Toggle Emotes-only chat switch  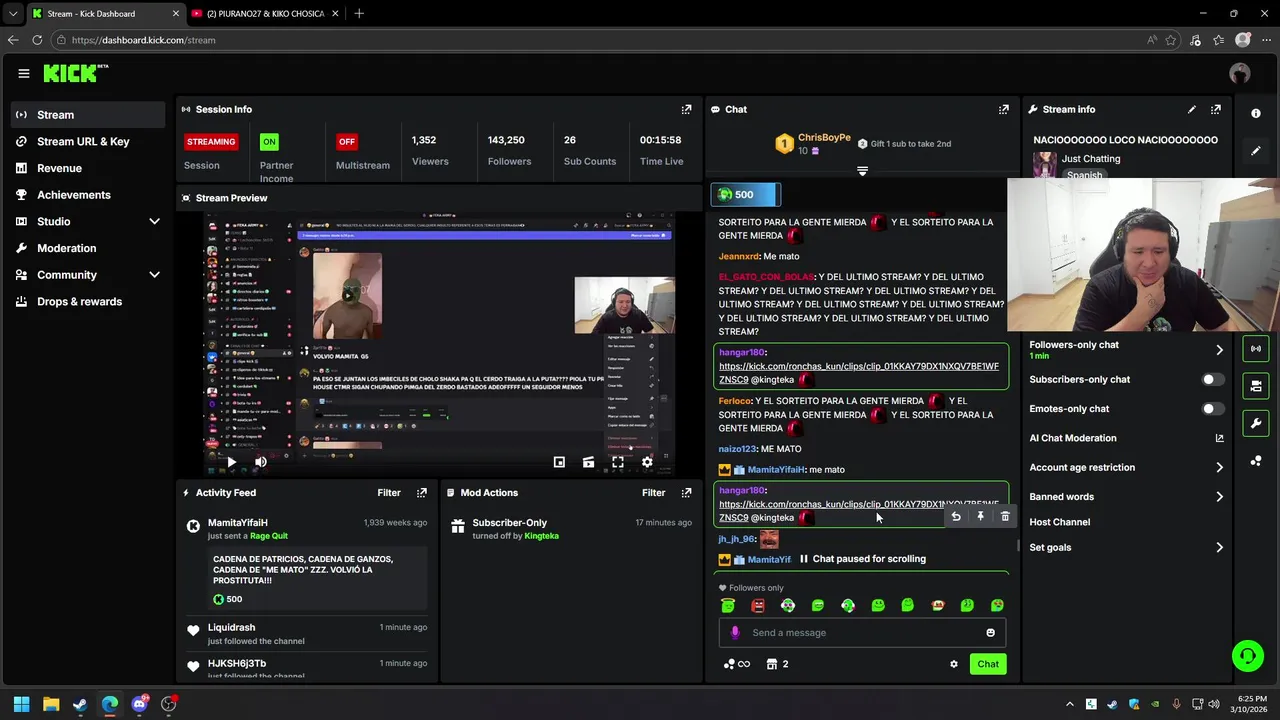pos(1212,409)
